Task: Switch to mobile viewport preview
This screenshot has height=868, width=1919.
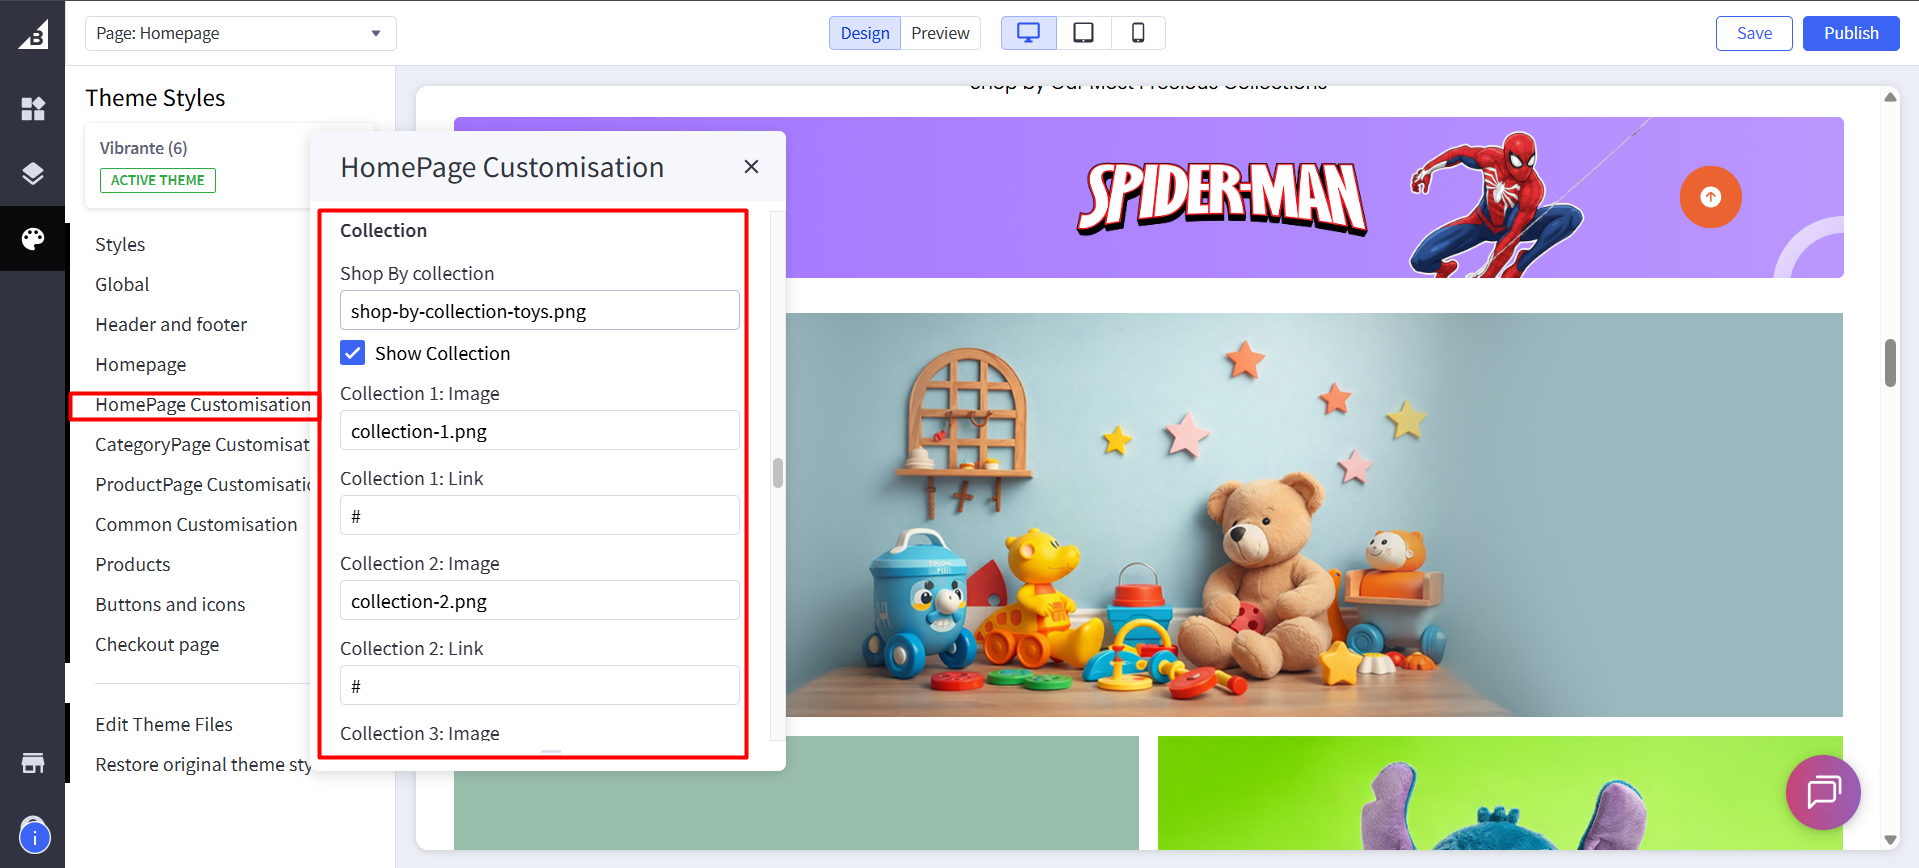Action: (1138, 33)
